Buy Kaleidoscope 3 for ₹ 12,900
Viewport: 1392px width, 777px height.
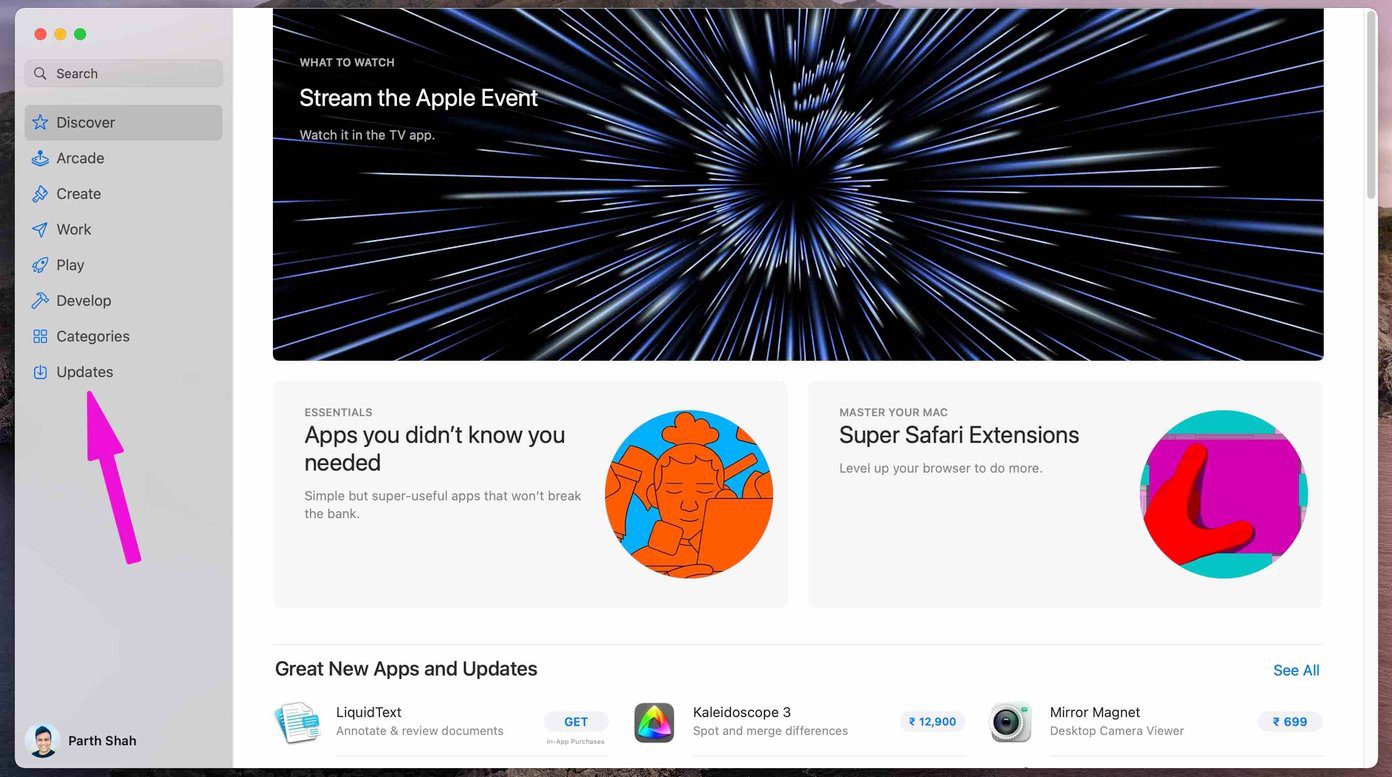932,721
